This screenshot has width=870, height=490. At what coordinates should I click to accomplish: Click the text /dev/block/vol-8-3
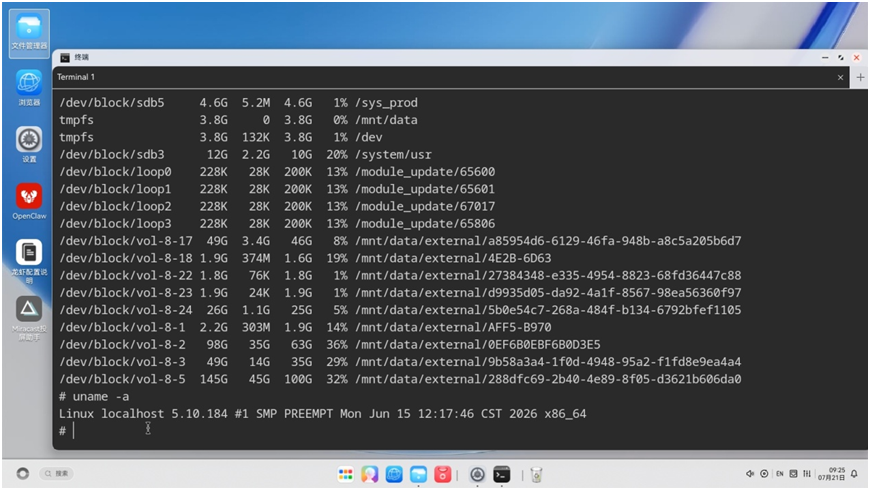tap(122, 361)
